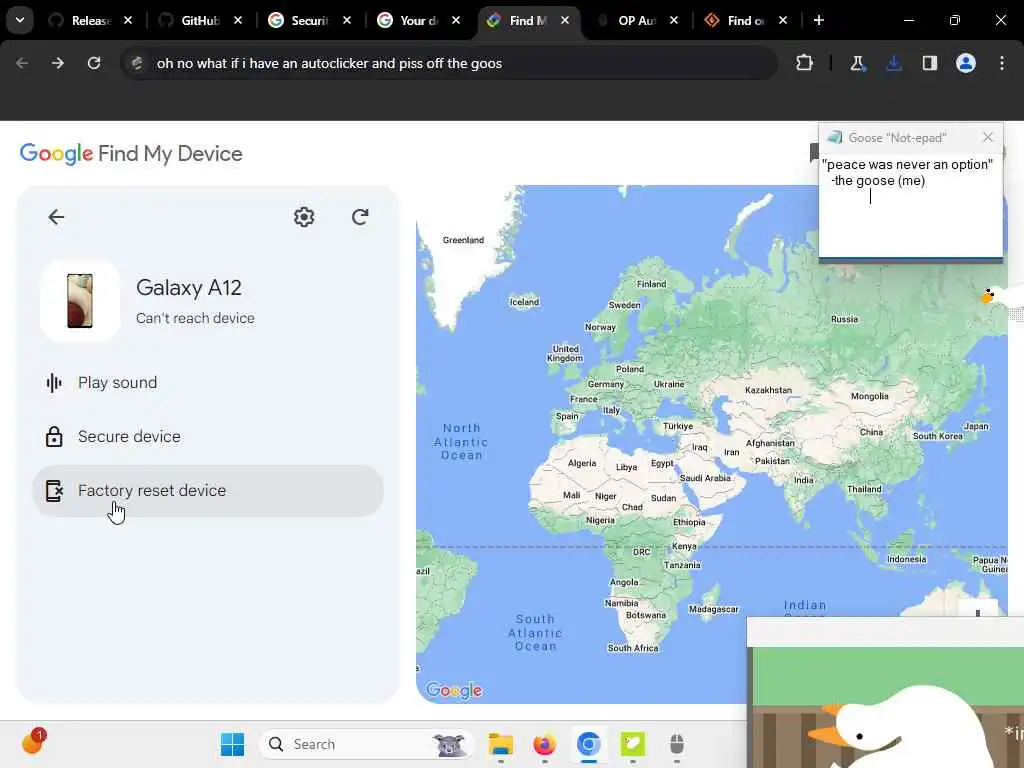
Task: Open File Explorer from taskbar
Action: pos(501,744)
